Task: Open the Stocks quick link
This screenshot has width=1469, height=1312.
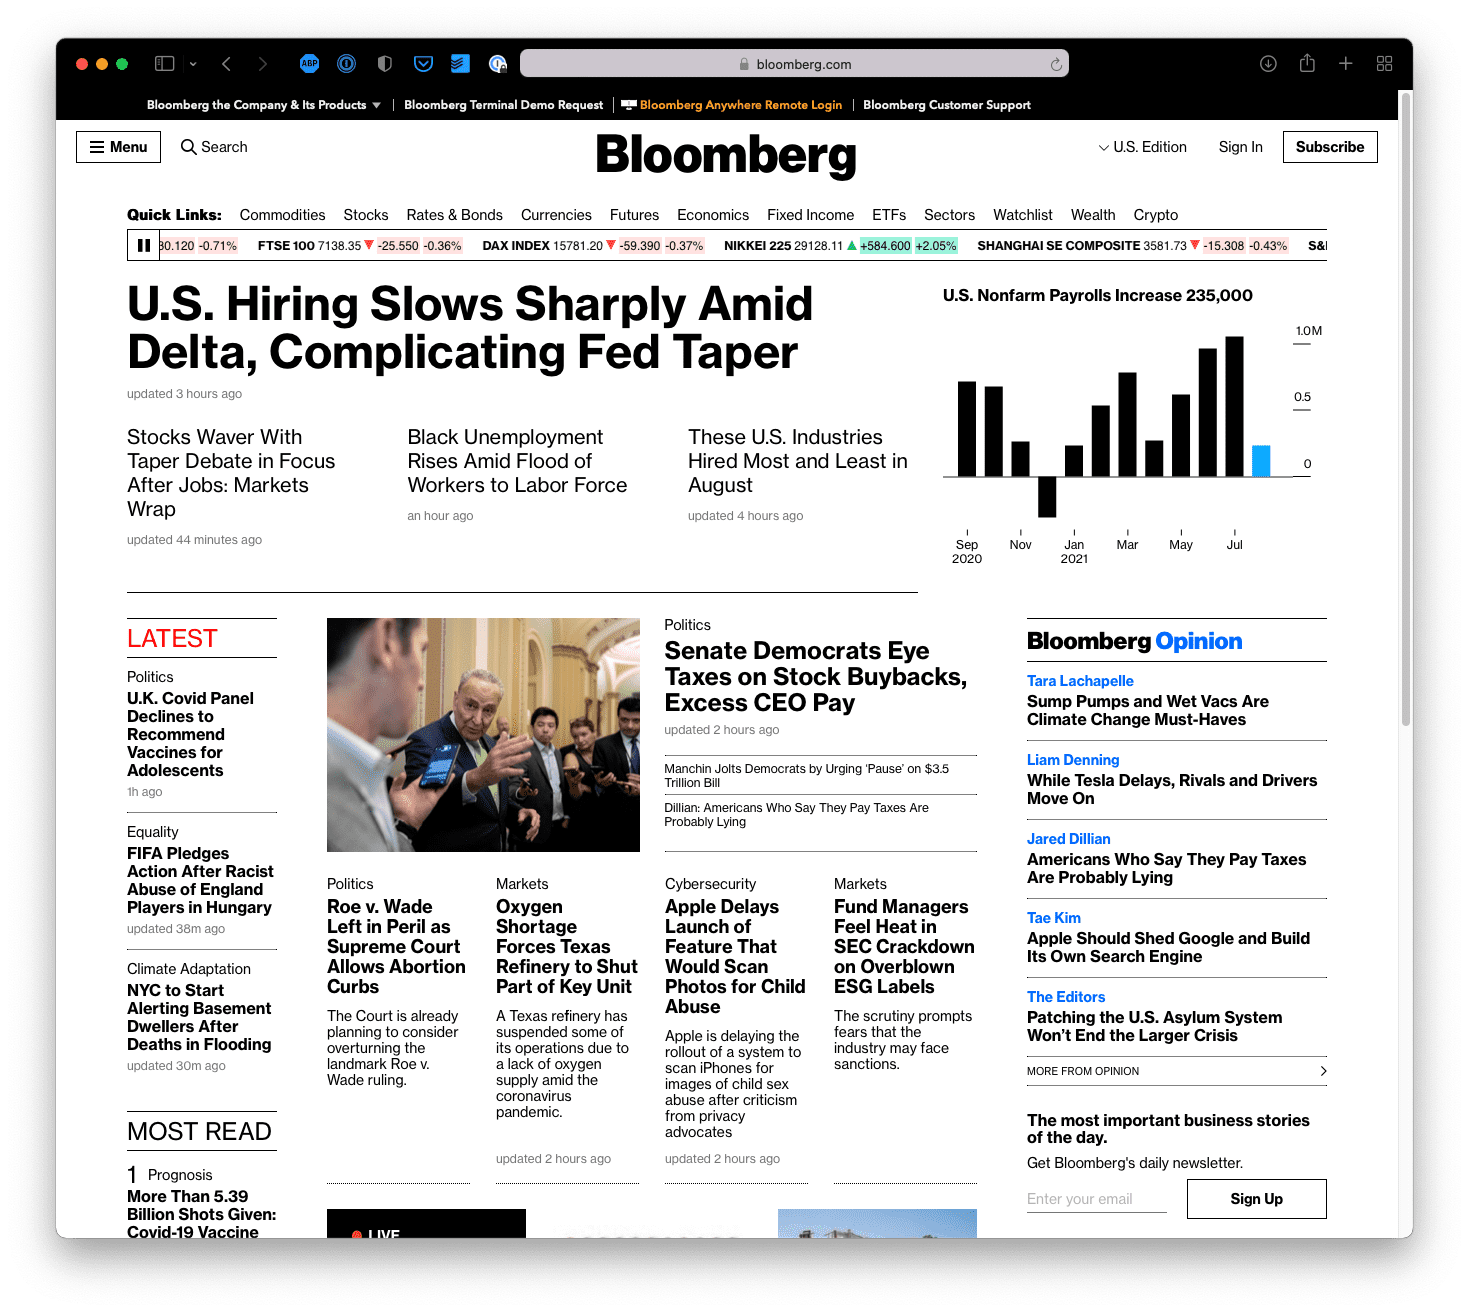Action: [366, 215]
